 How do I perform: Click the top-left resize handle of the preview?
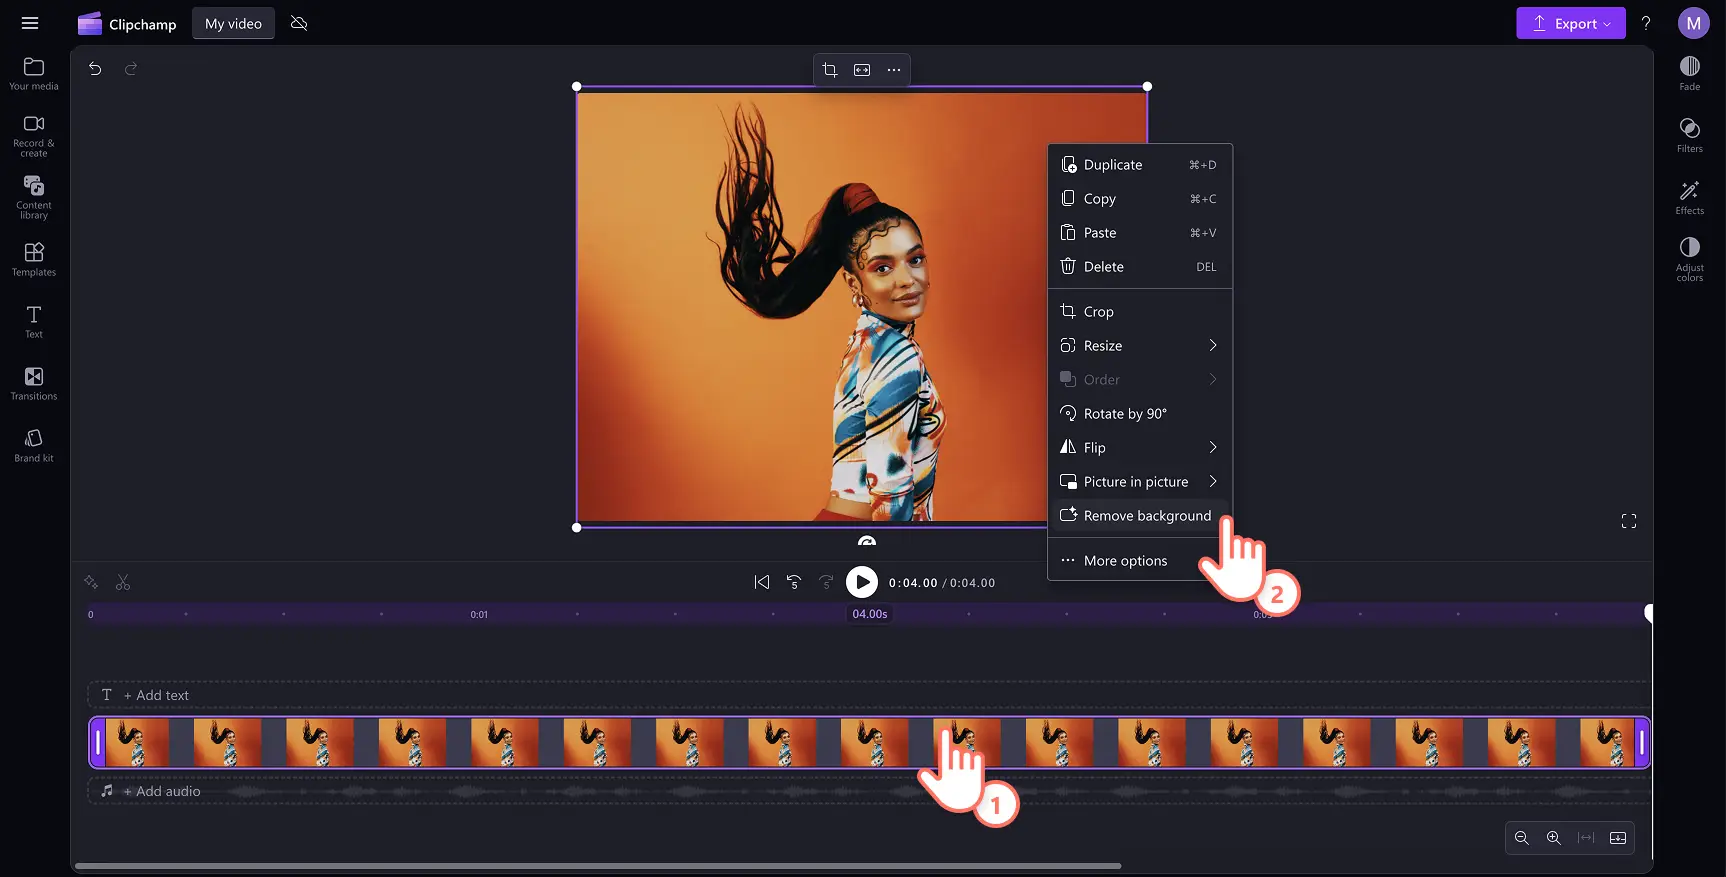point(577,87)
